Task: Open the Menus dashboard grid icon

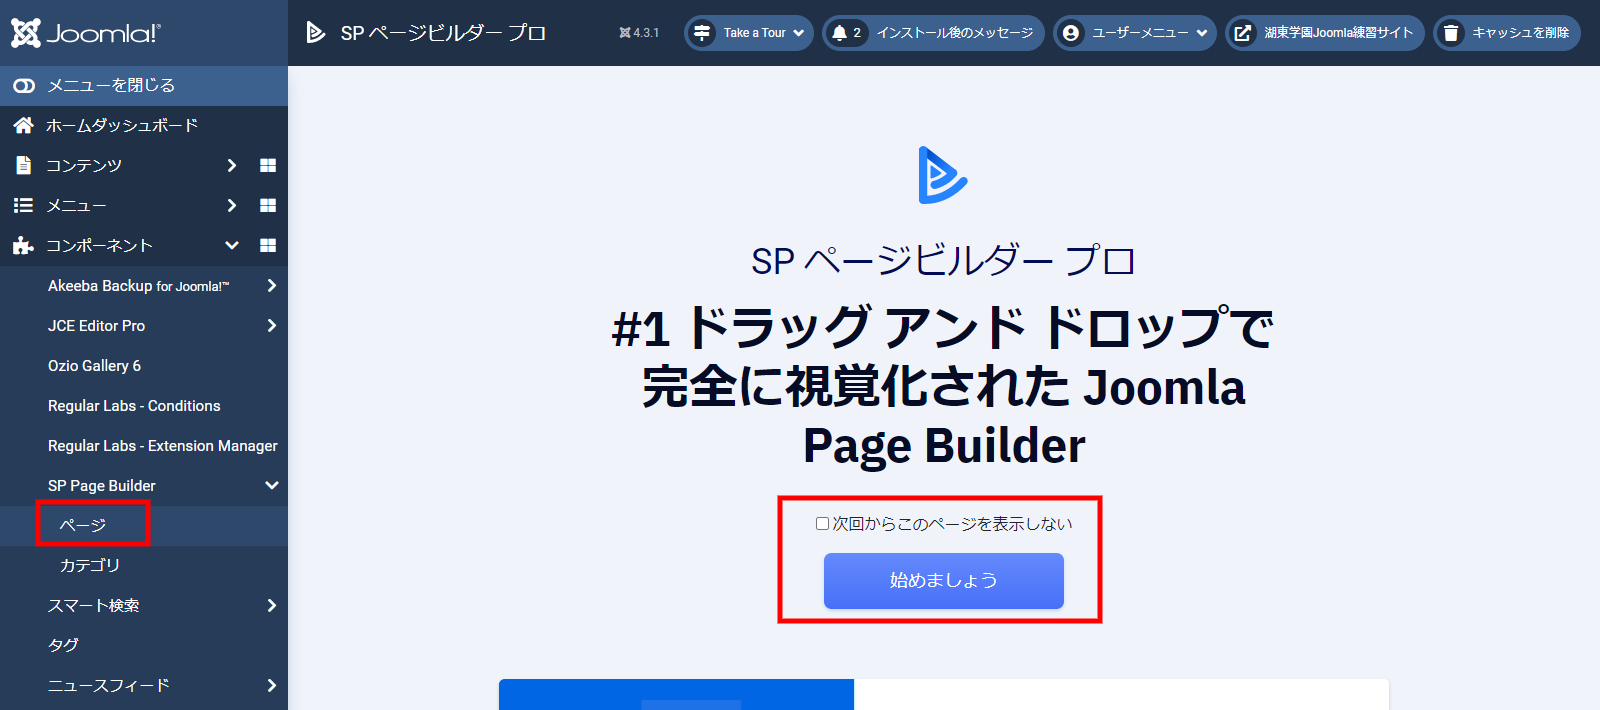Action: pos(268,205)
